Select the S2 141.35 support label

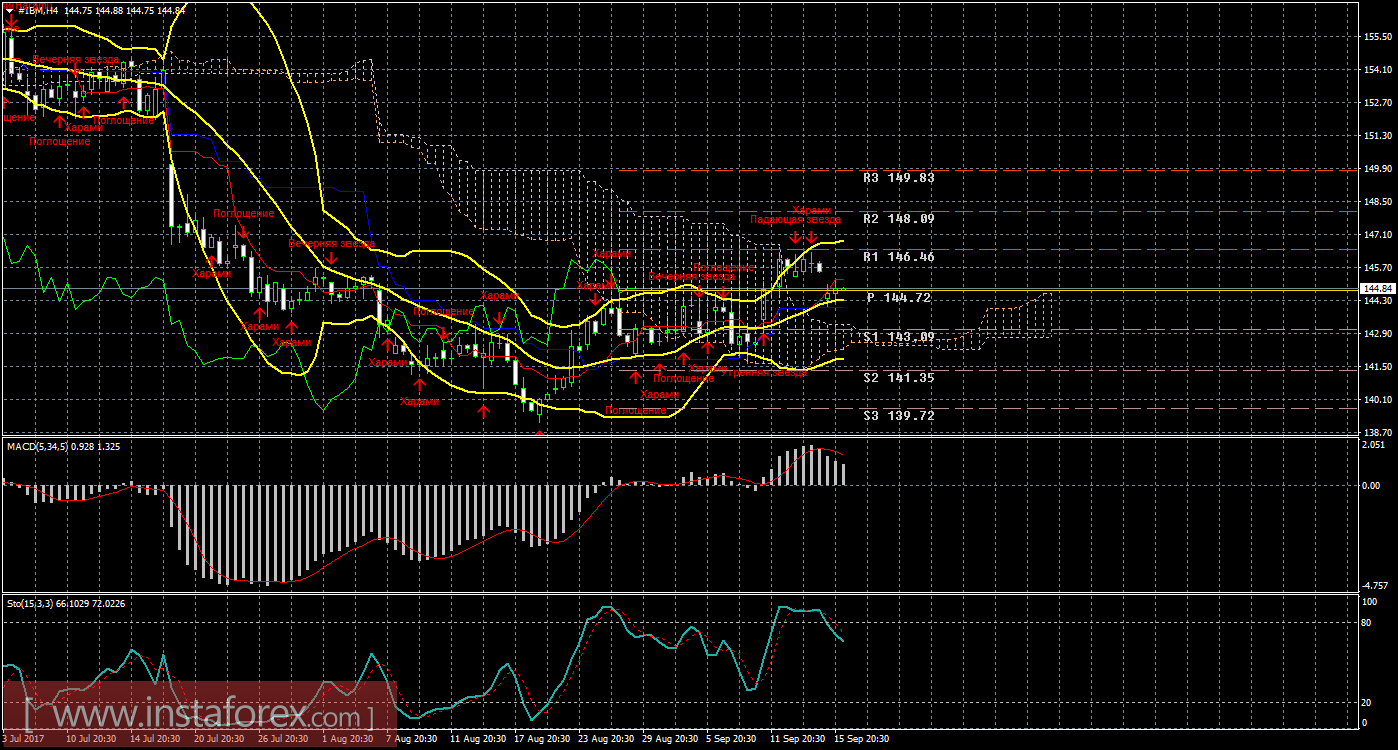pyautogui.click(x=898, y=377)
